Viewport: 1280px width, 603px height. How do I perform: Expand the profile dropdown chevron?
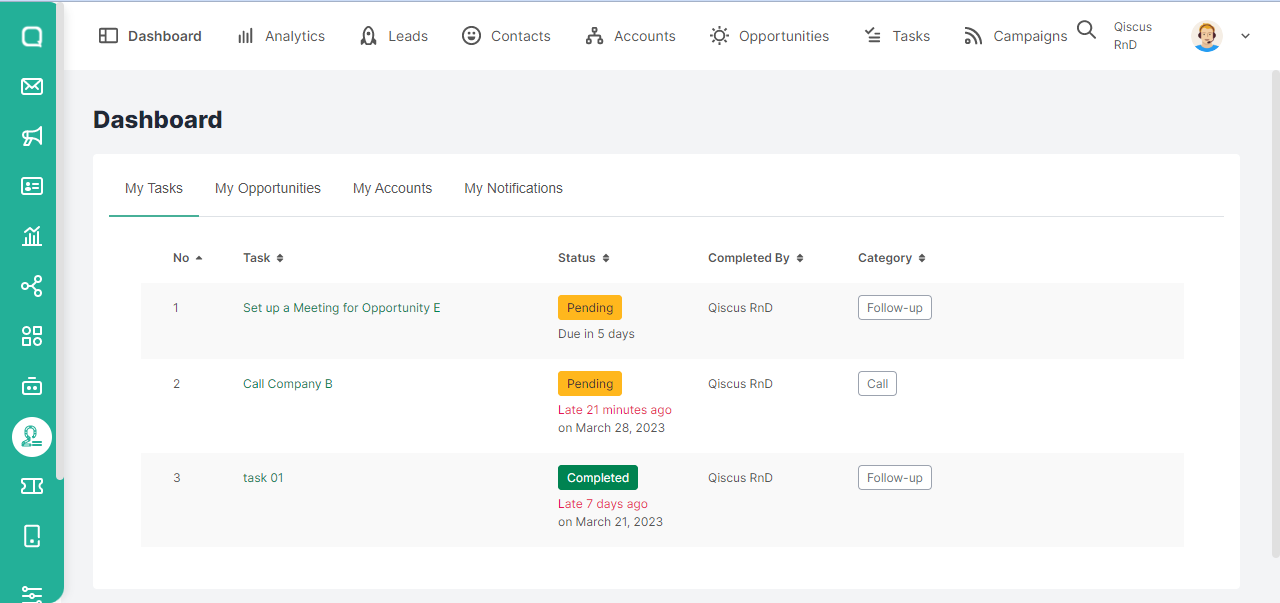pyautogui.click(x=1245, y=36)
